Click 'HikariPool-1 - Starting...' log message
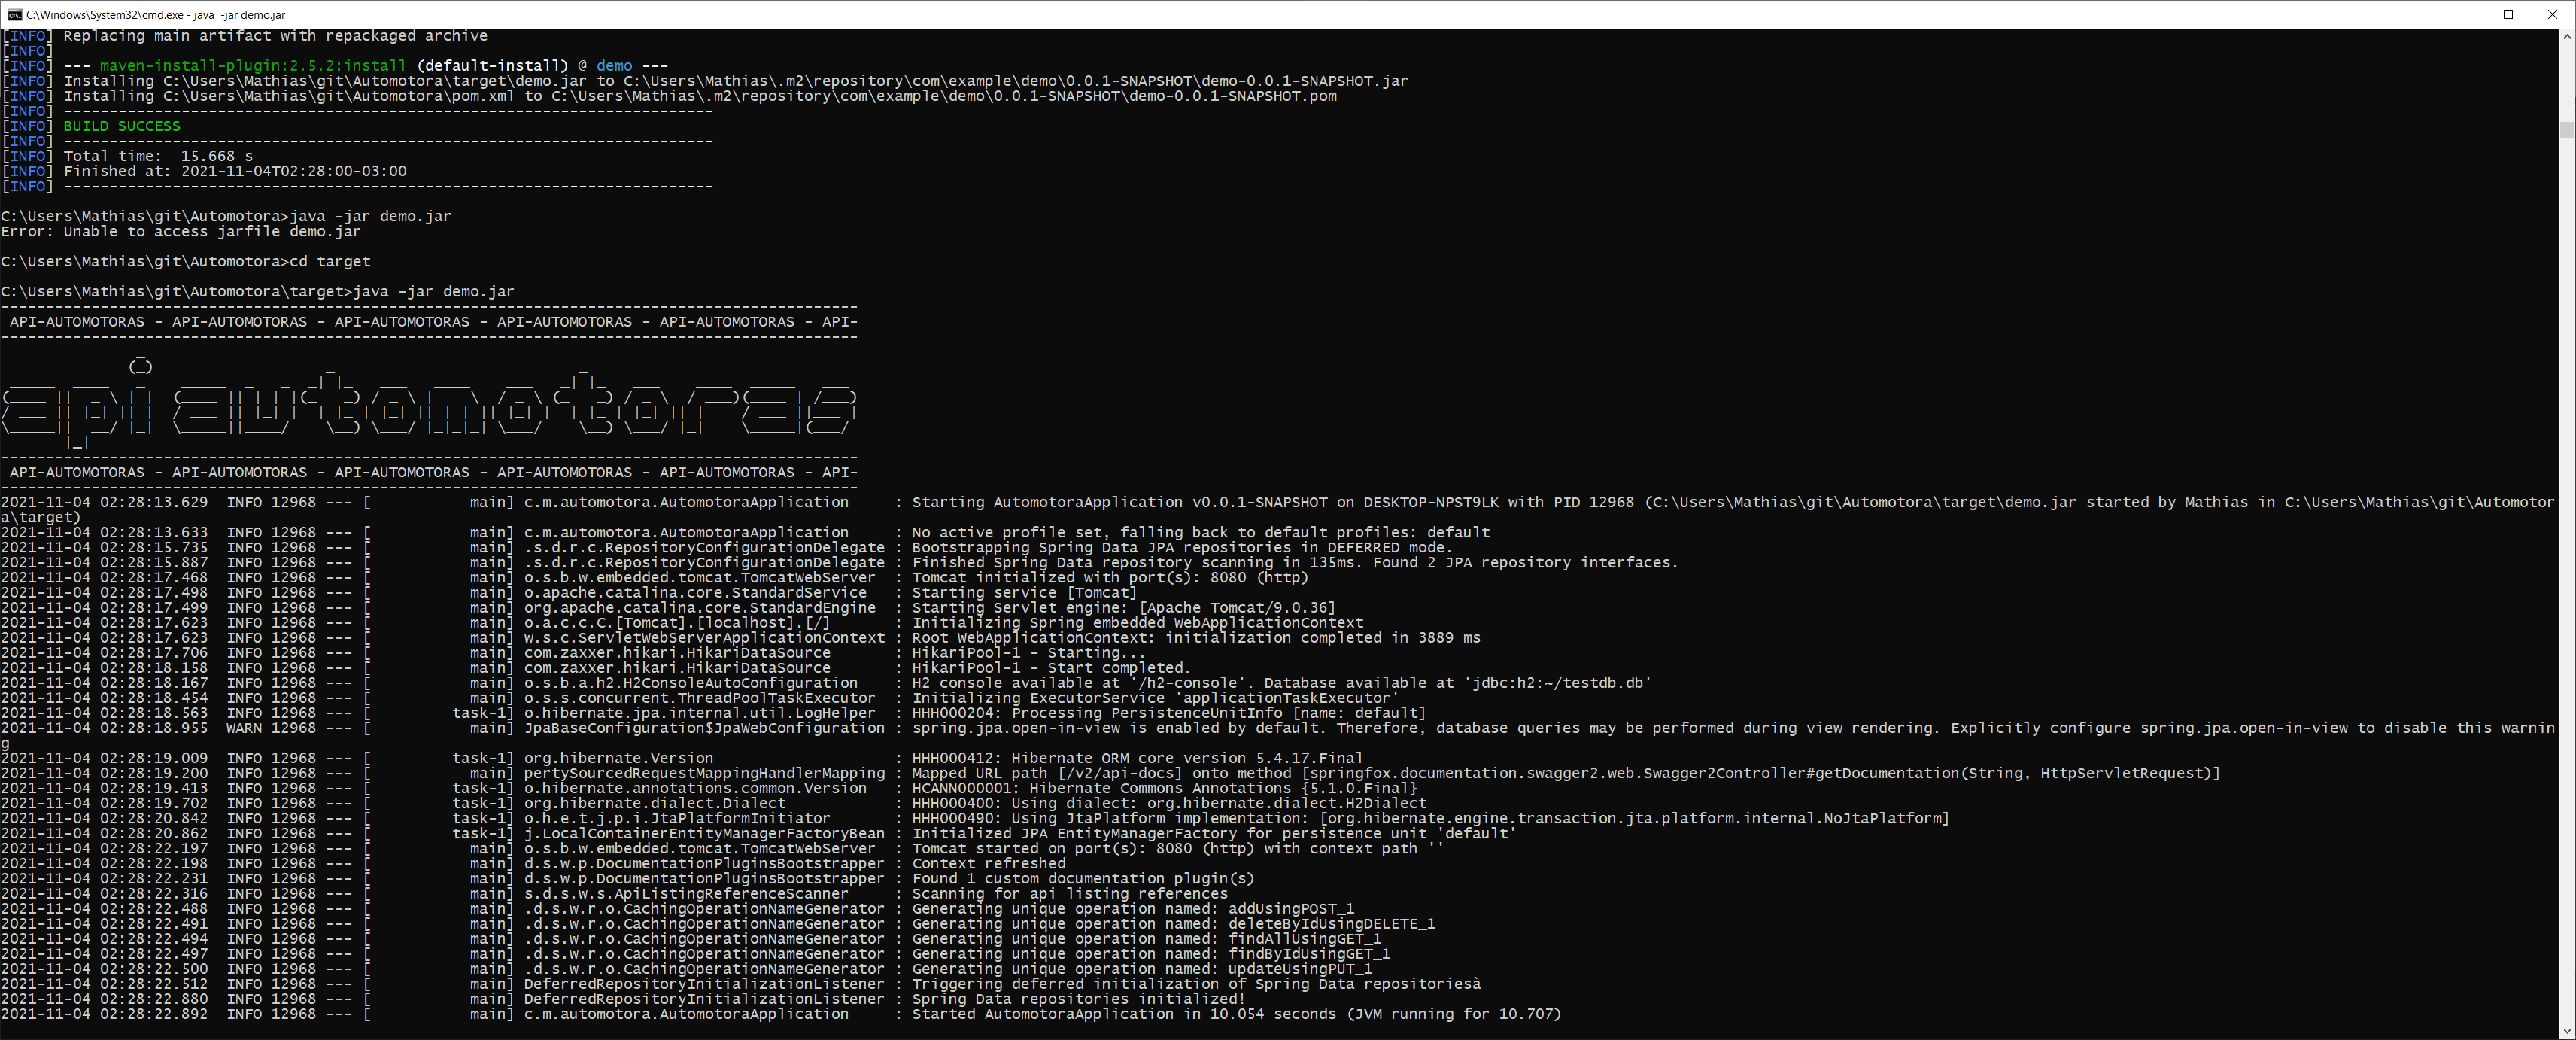The image size is (2576, 1040). 1029,652
